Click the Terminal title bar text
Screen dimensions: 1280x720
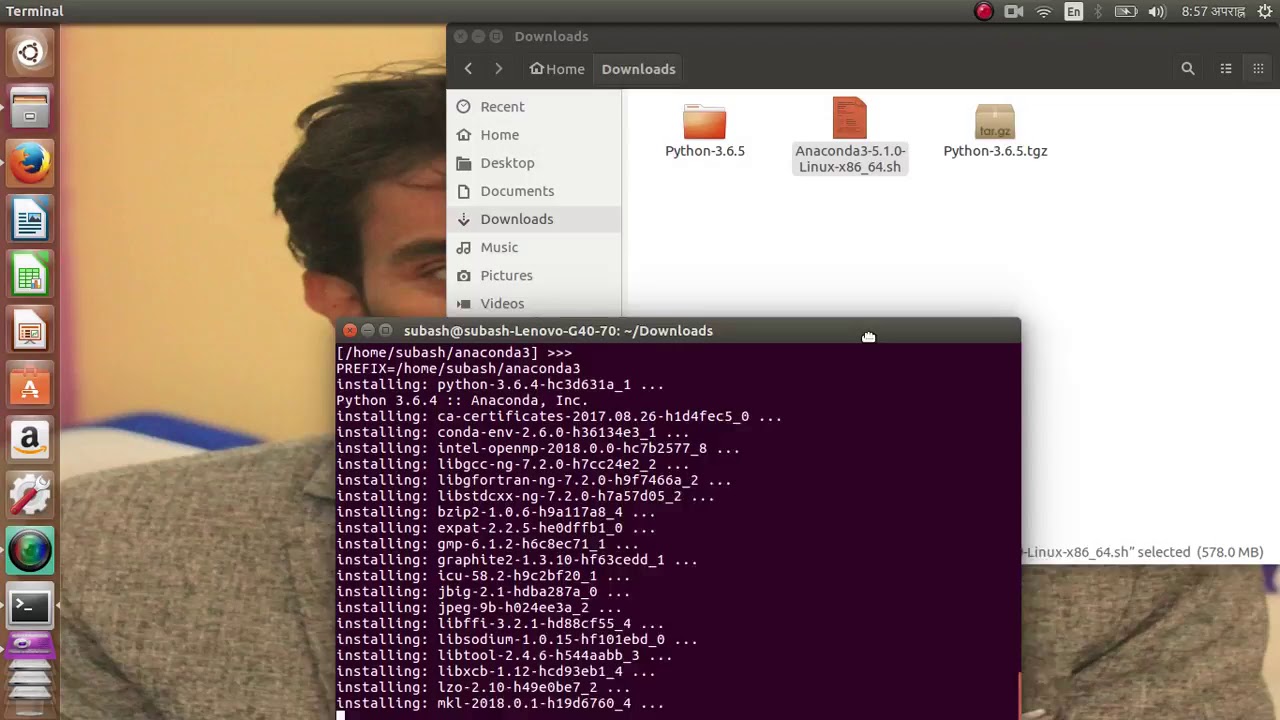click(x=558, y=331)
